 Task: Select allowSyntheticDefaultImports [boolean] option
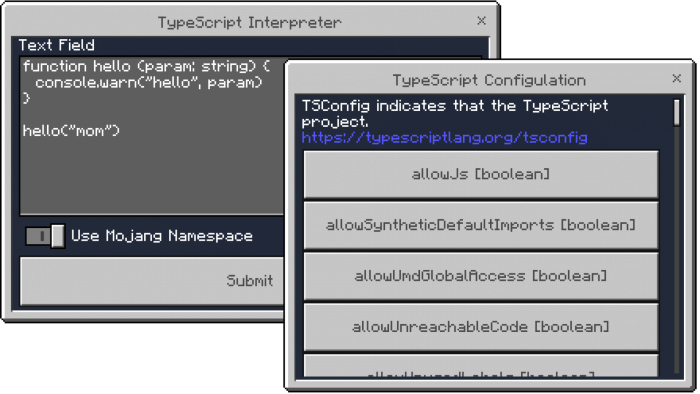481,225
